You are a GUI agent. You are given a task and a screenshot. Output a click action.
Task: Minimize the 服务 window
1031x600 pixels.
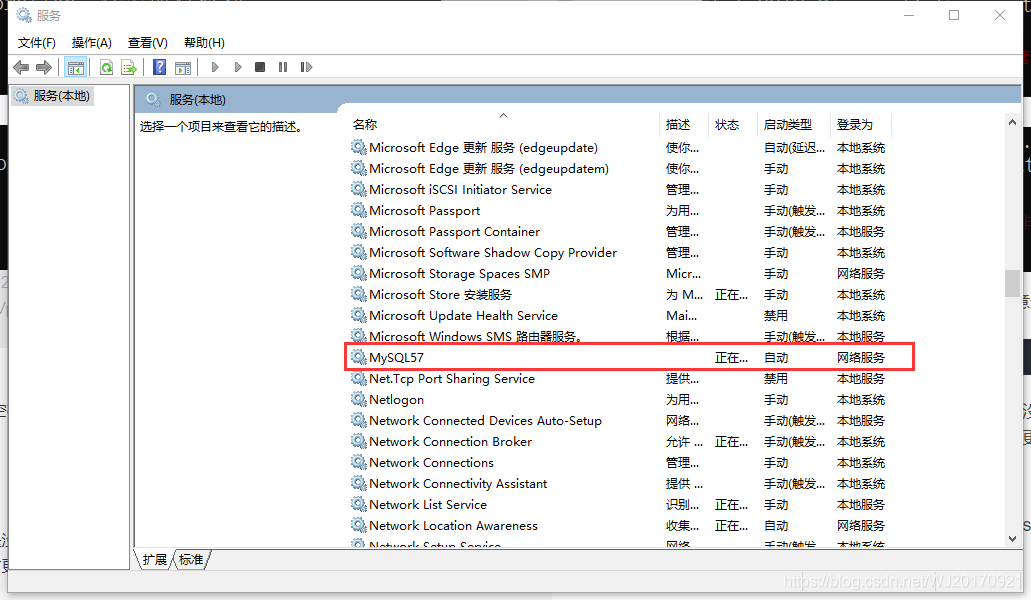[x=909, y=15]
